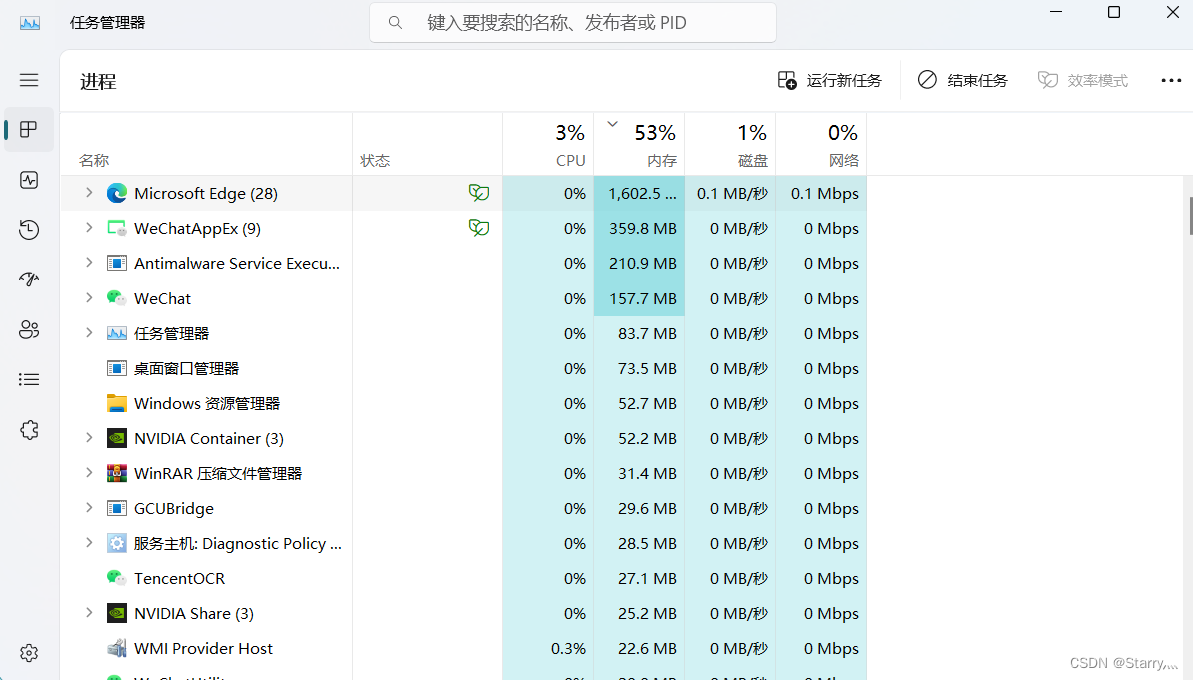This screenshot has width=1193, height=680.
Task: Click the 结束任务 button
Action: point(962,80)
